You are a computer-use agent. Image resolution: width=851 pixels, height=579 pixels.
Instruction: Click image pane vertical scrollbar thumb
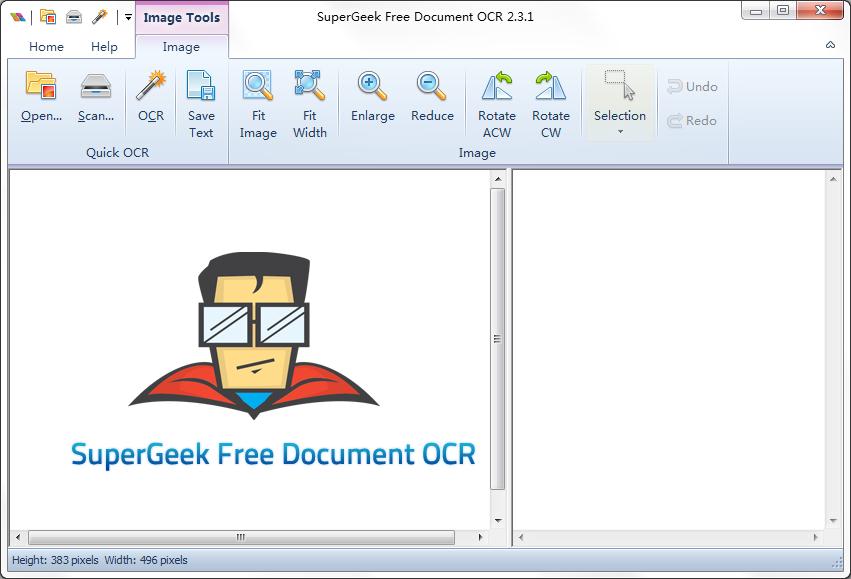pyautogui.click(x=497, y=339)
